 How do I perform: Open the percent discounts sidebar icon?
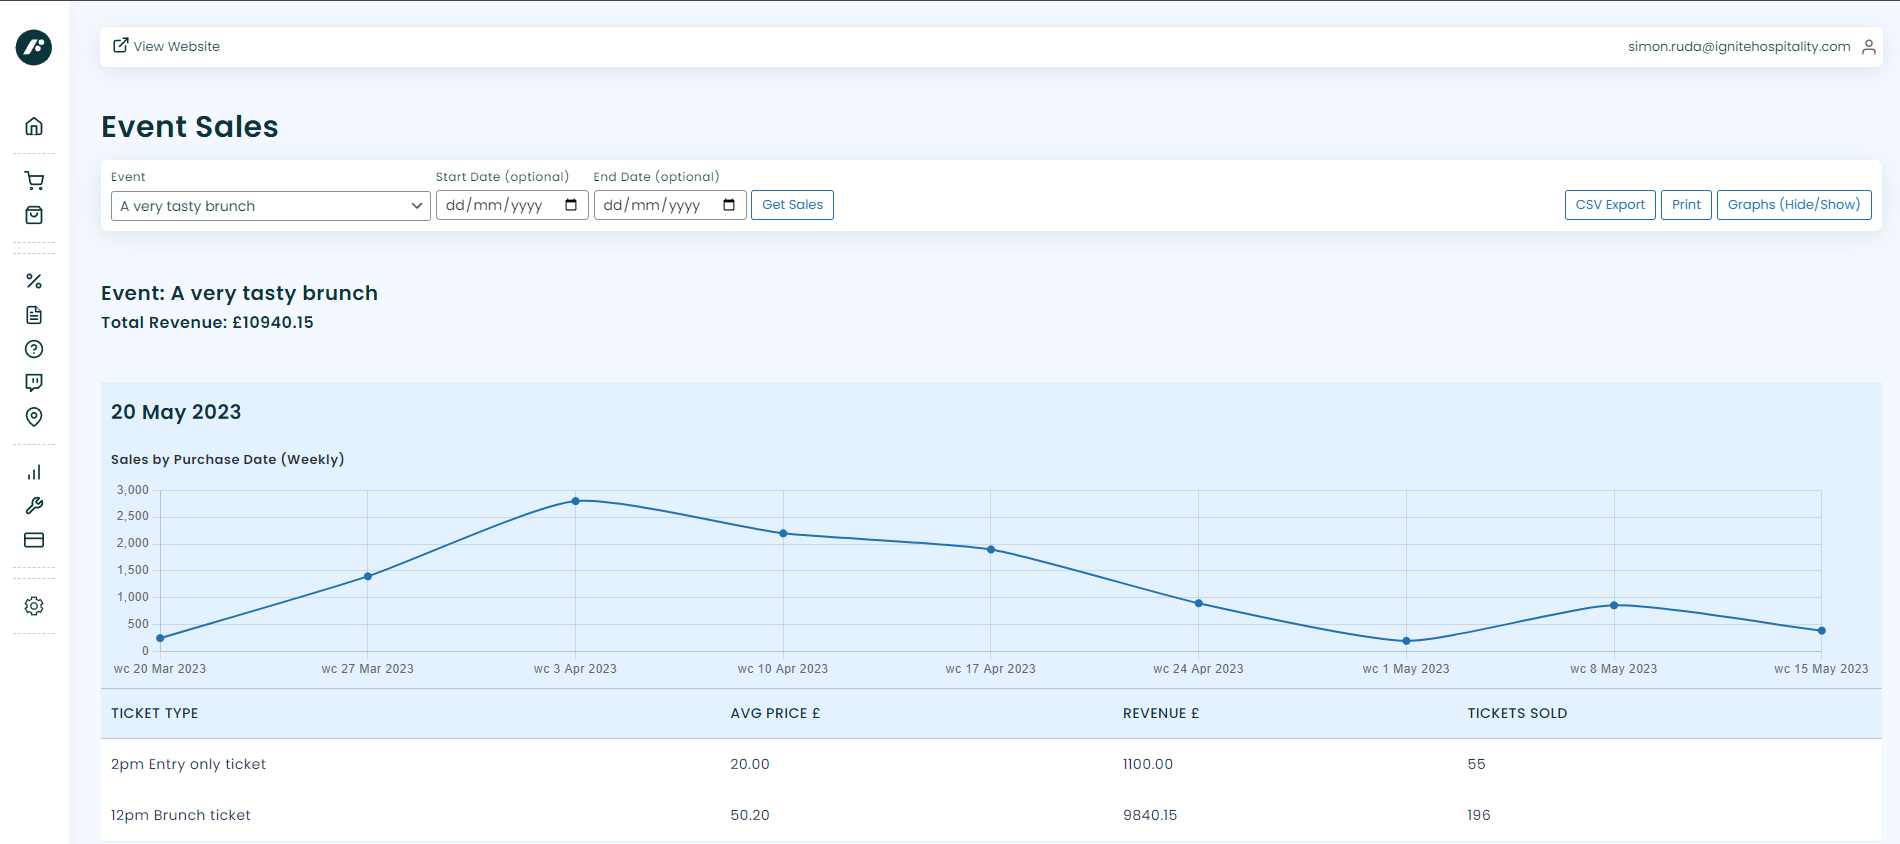34,281
